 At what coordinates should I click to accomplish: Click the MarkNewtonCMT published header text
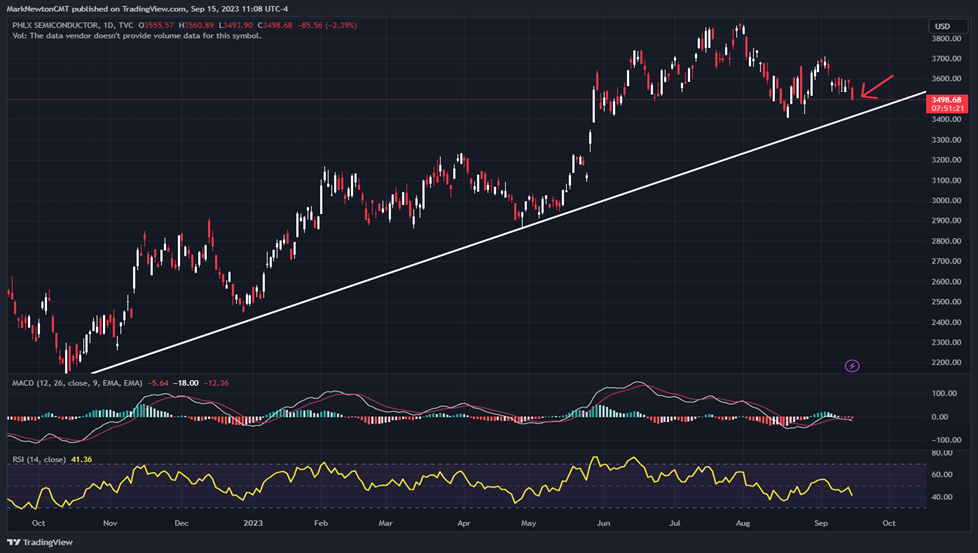pos(147,9)
